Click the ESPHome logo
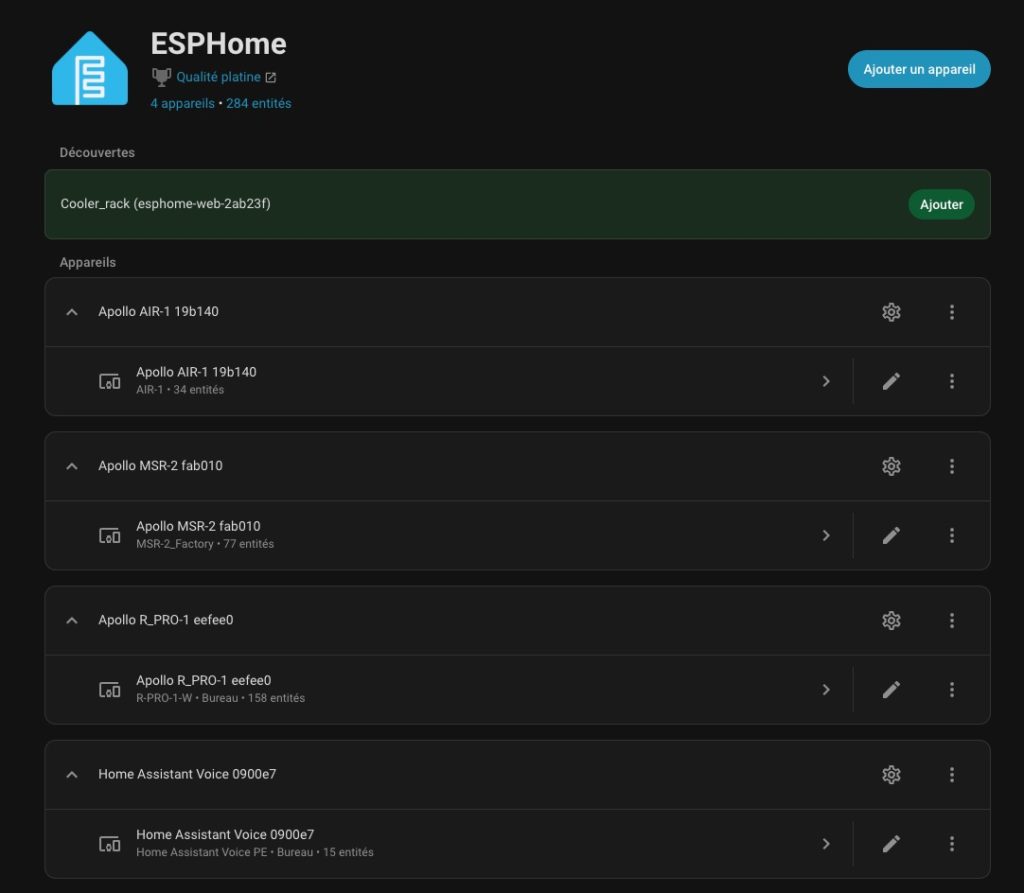The width and height of the screenshot is (1024, 893). [x=90, y=69]
